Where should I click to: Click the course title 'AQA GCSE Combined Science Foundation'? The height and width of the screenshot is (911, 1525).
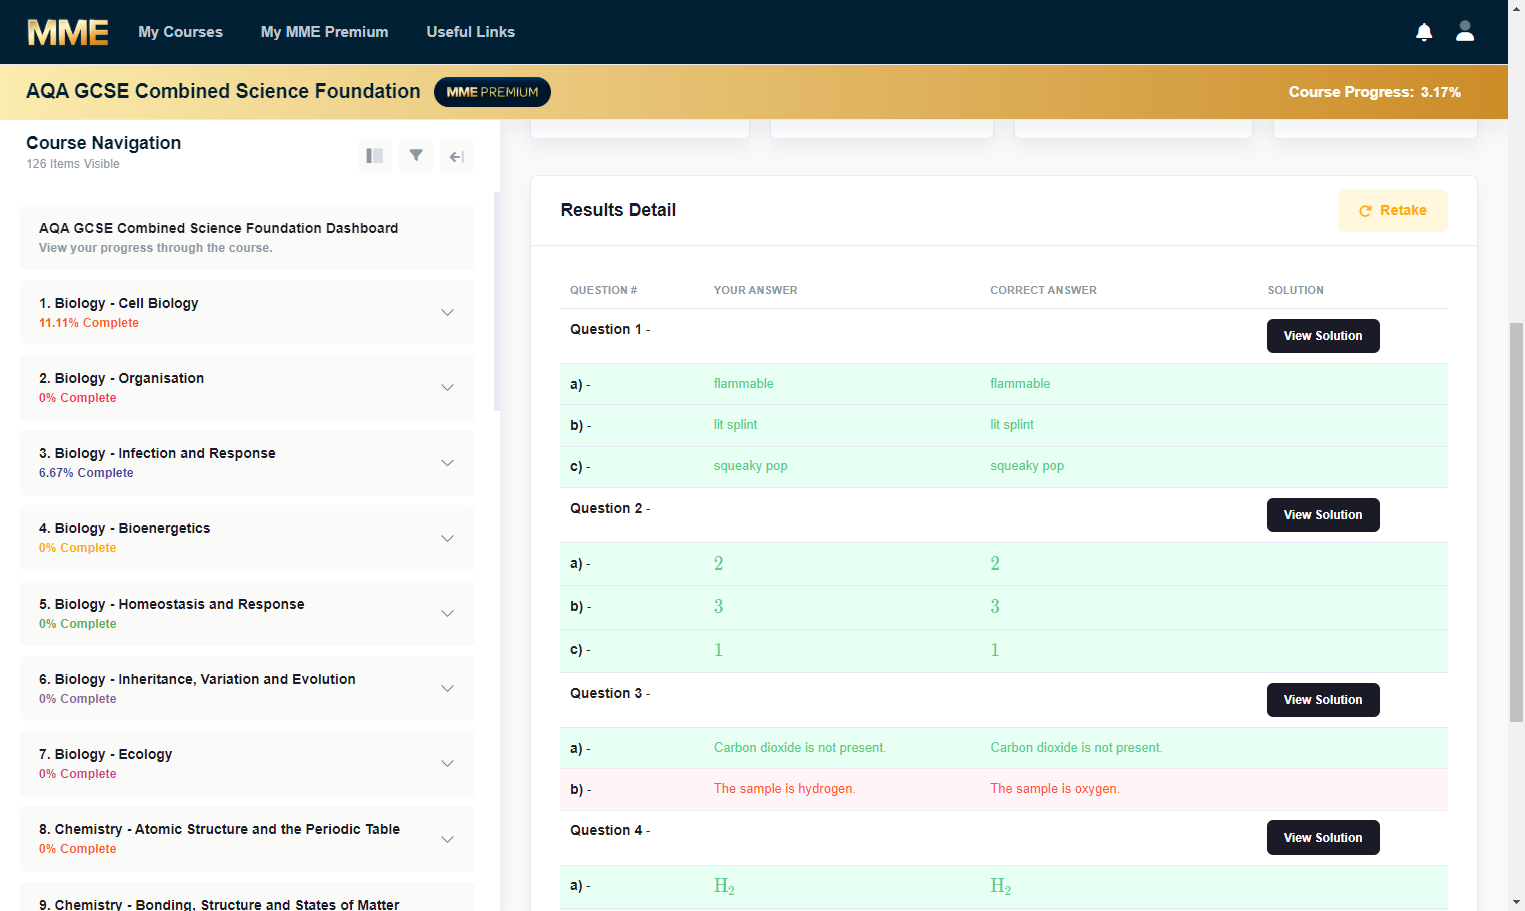pyautogui.click(x=223, y=91)
